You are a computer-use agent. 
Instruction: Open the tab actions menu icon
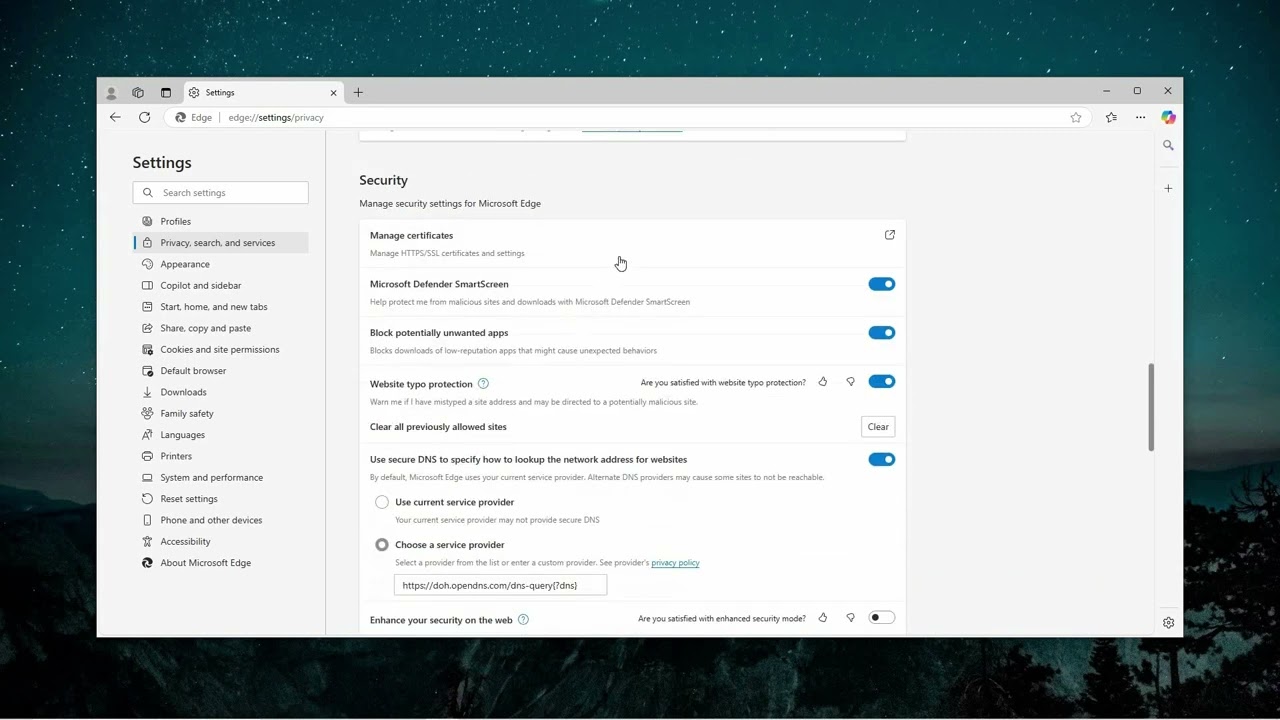[x=166, y=93]
